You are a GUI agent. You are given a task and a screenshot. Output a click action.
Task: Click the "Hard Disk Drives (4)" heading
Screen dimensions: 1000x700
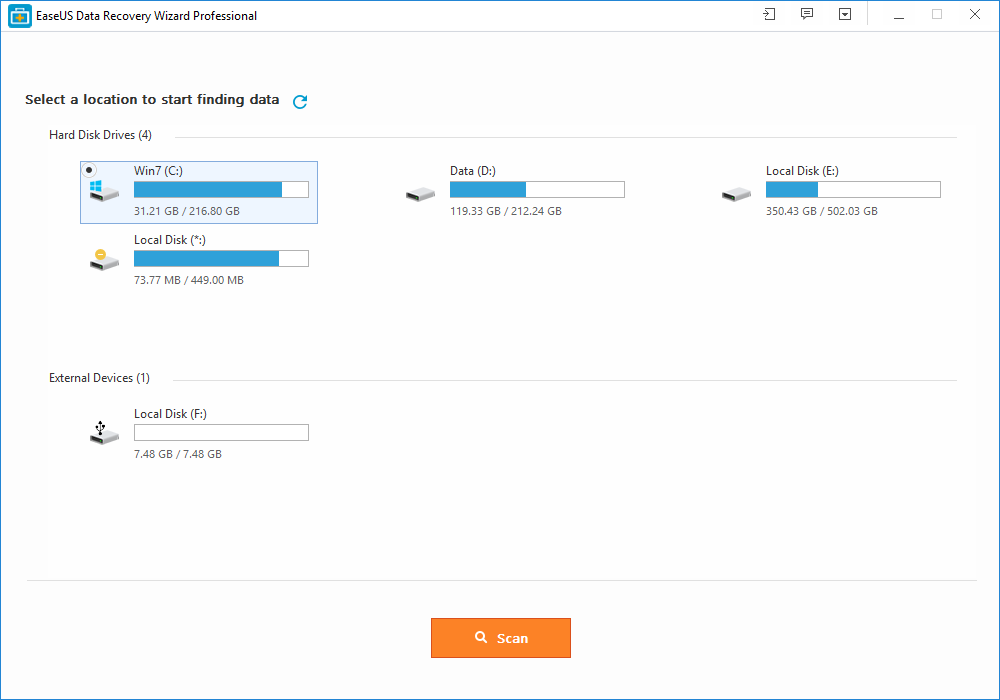click(100, 135)
